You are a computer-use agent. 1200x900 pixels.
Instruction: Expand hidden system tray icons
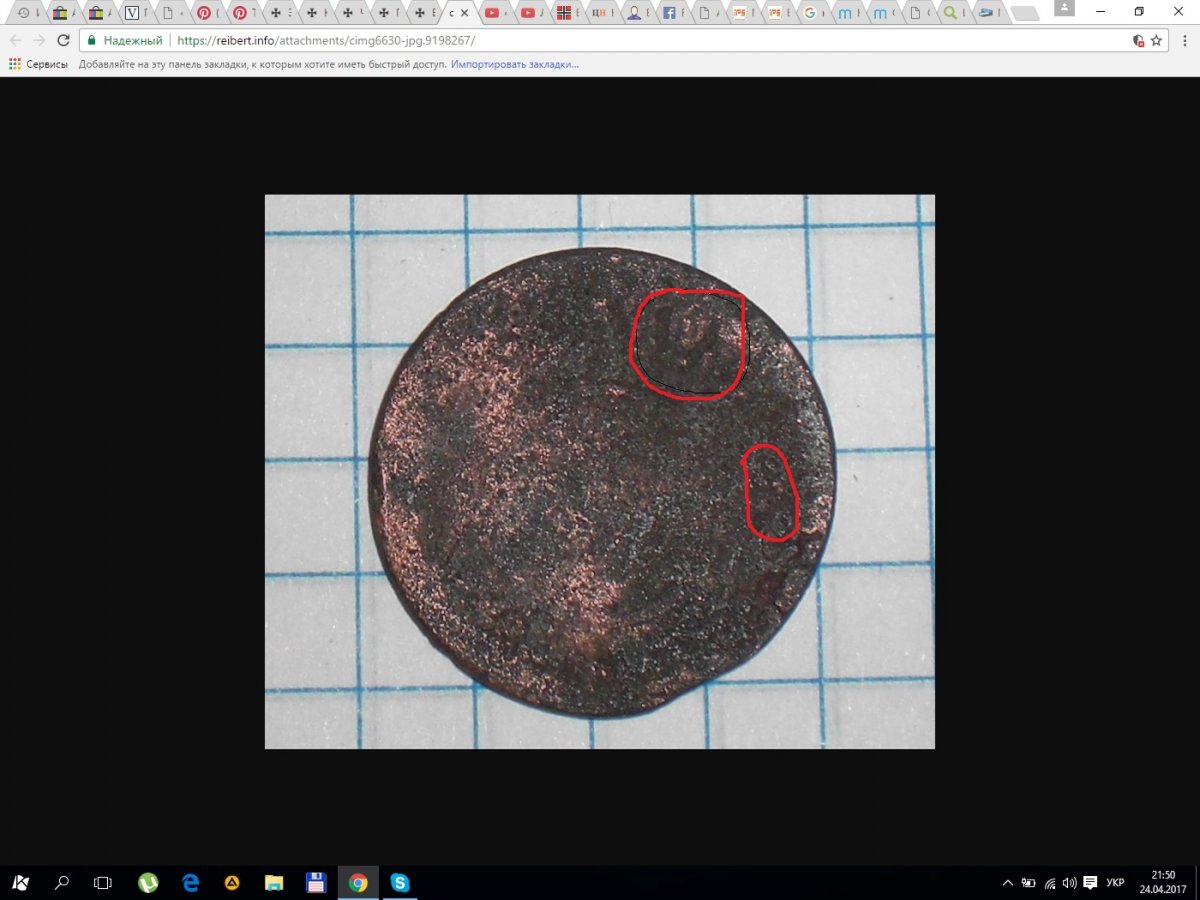[1008, 883]
